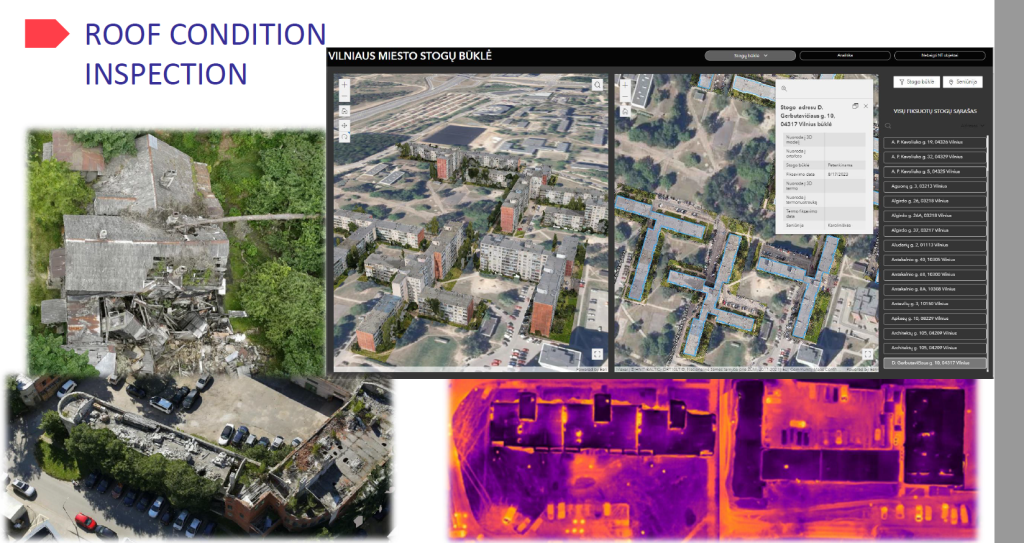Open the Stogų būklė dropdown in header

(x=750, y=56)
